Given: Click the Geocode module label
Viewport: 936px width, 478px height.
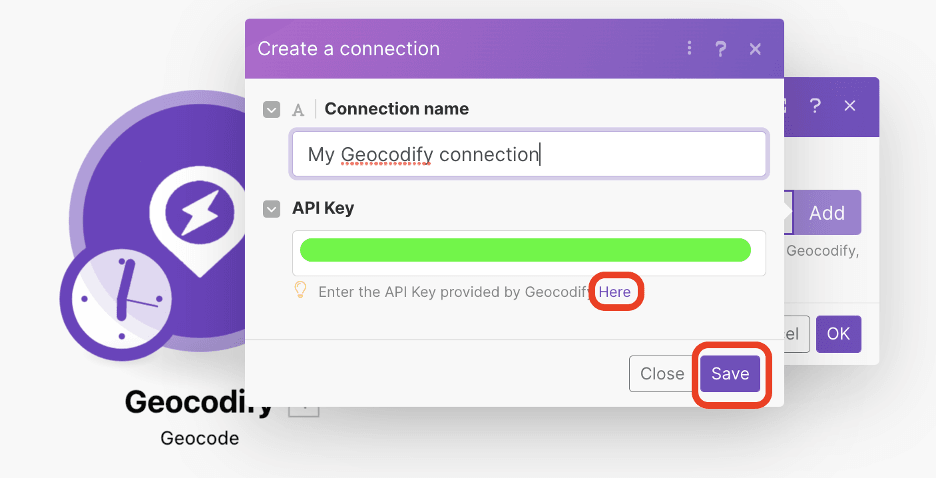Looking at the screenshot, I should tap(200, 438).
